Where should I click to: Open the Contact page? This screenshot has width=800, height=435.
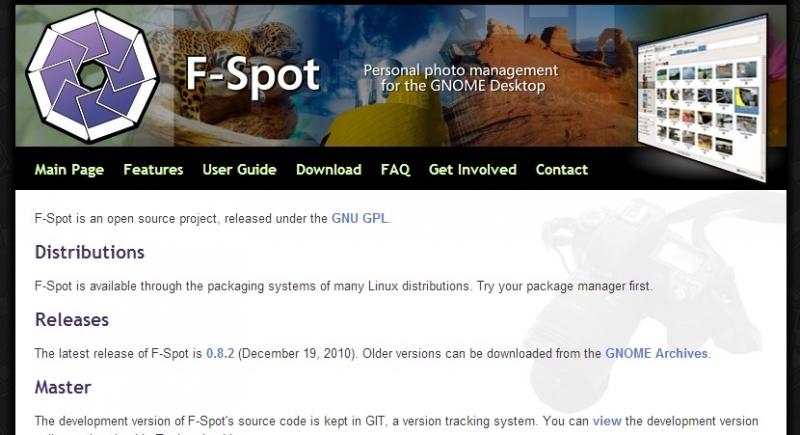(561, 170)
